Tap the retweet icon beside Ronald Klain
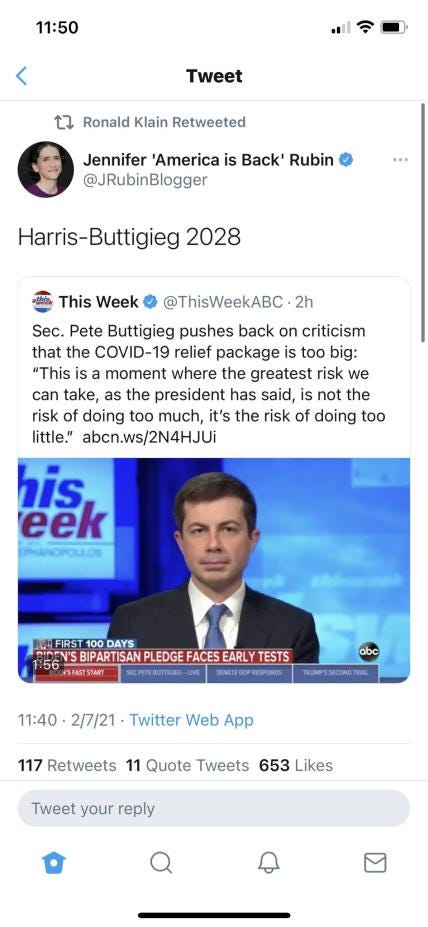 pyautogui.click(x=63, y=122)
